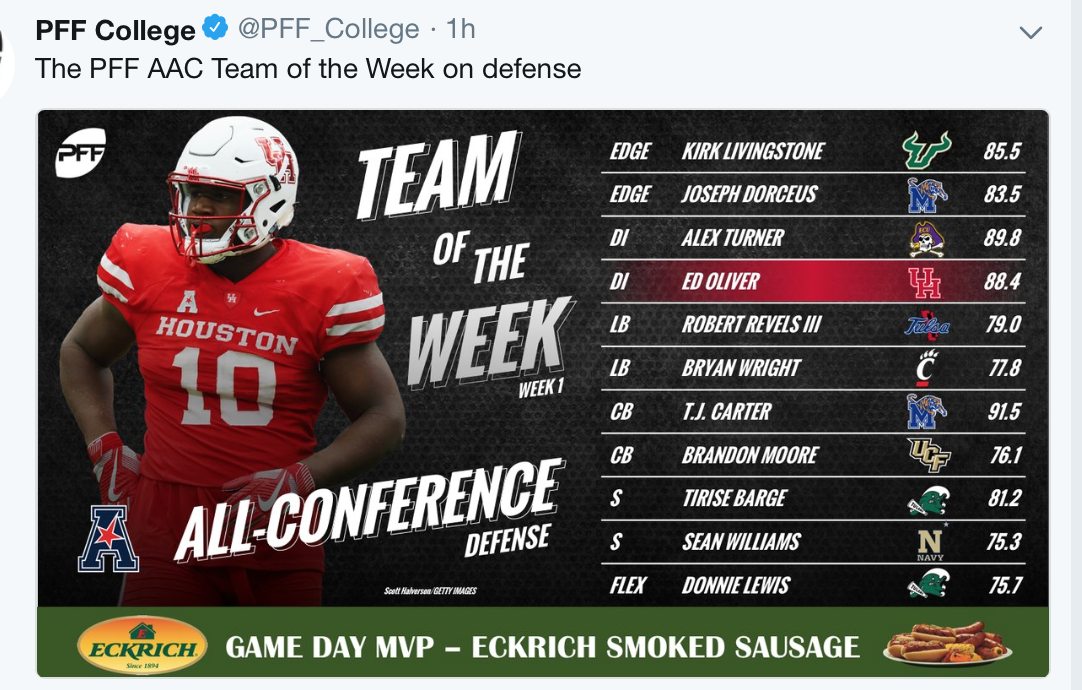The height and width of the screenshot is (690, 1082).
Task: Click the PFF College account name
Action: [115, 30]
